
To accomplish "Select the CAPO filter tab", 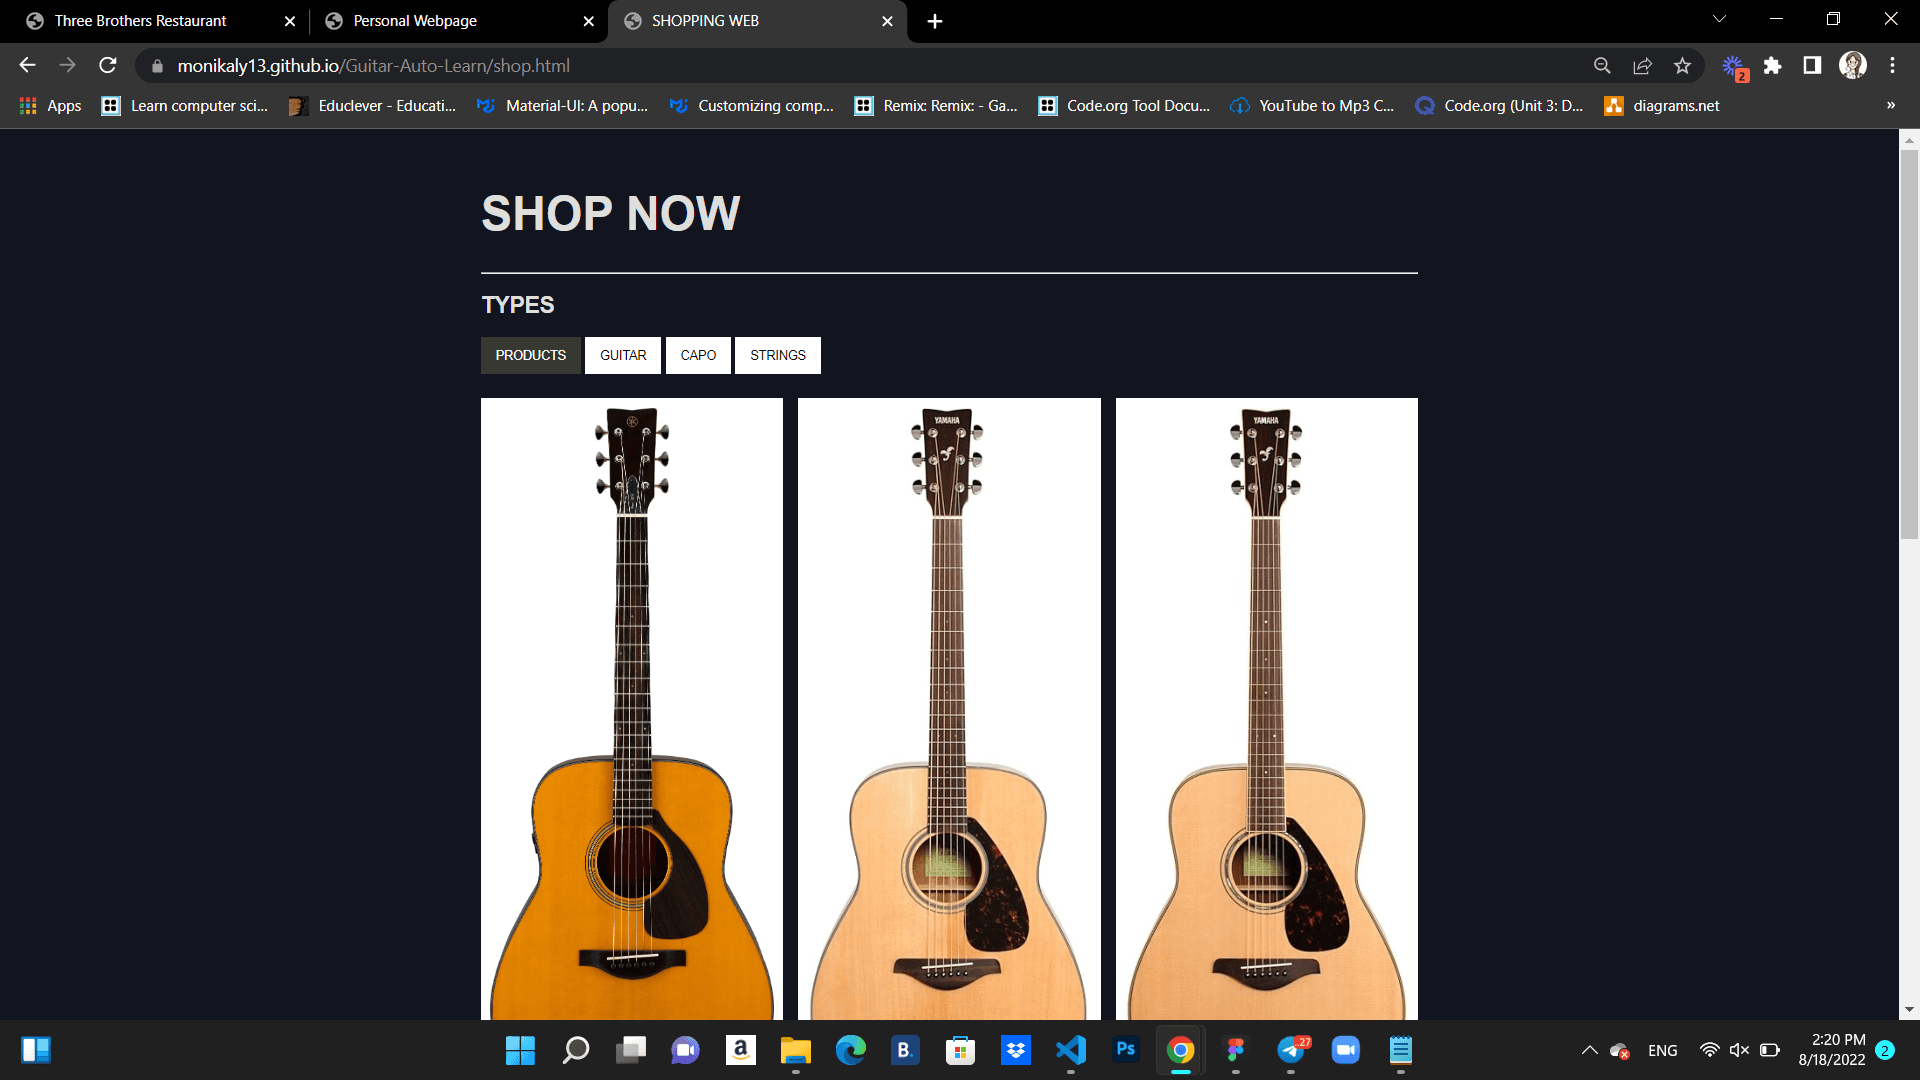I will pos(696,355).
